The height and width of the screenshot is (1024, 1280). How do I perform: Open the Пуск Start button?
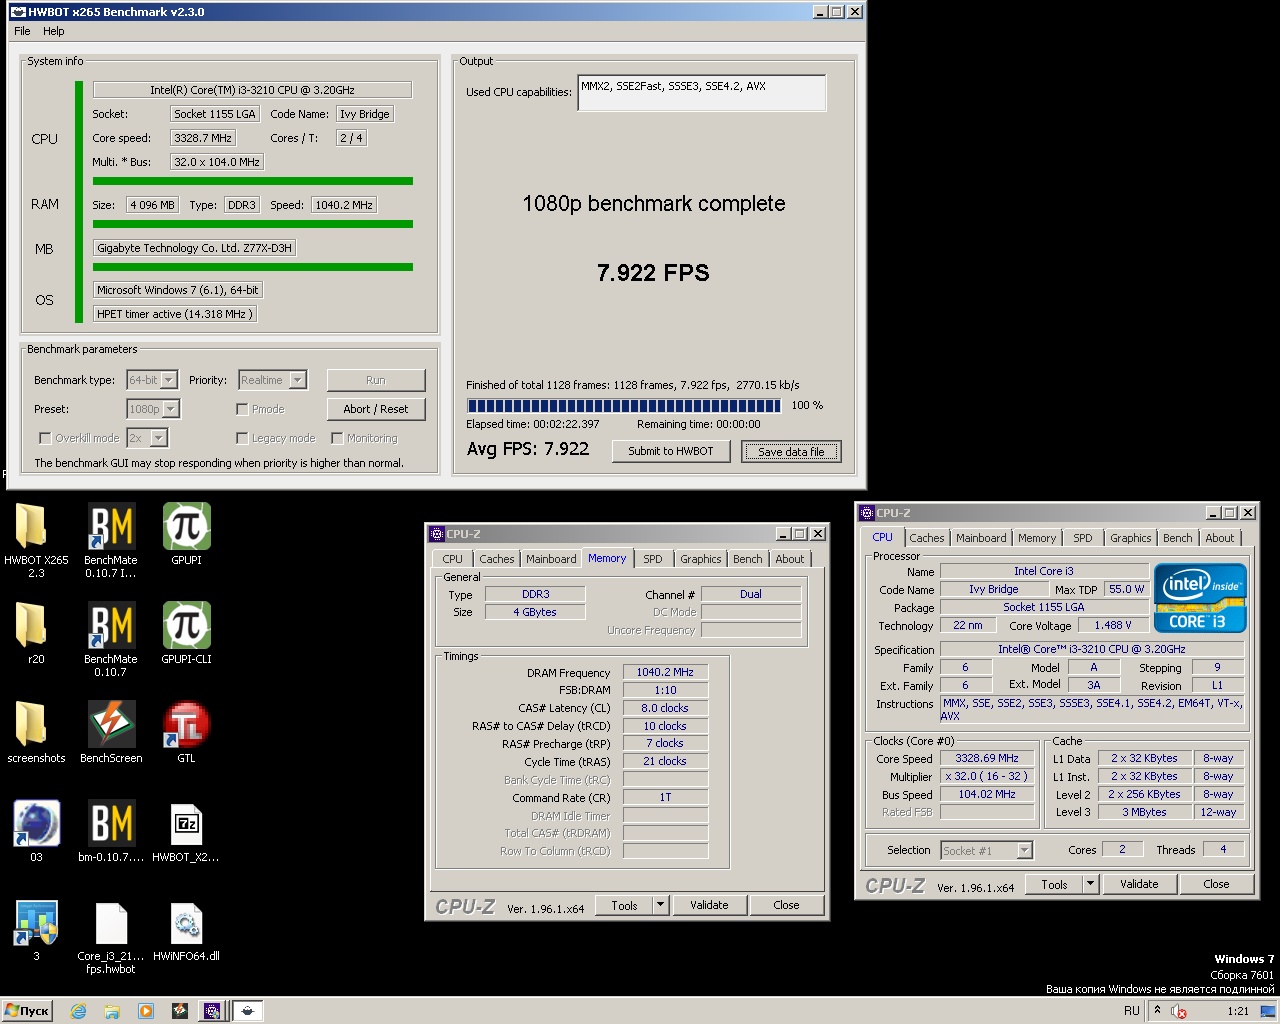(x=27, y=1011)
